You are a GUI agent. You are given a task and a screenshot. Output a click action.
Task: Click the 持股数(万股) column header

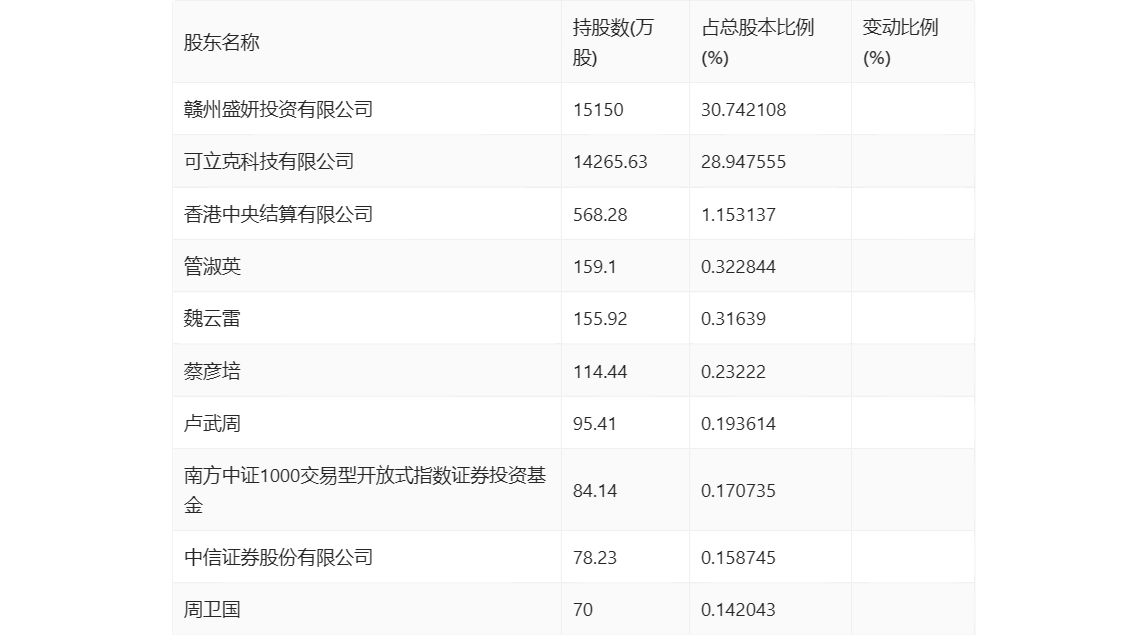(x=613, y=42)
